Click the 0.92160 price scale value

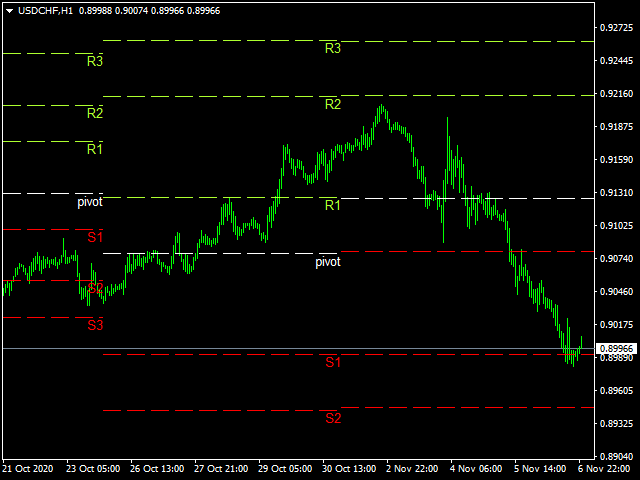pos(616,94)
